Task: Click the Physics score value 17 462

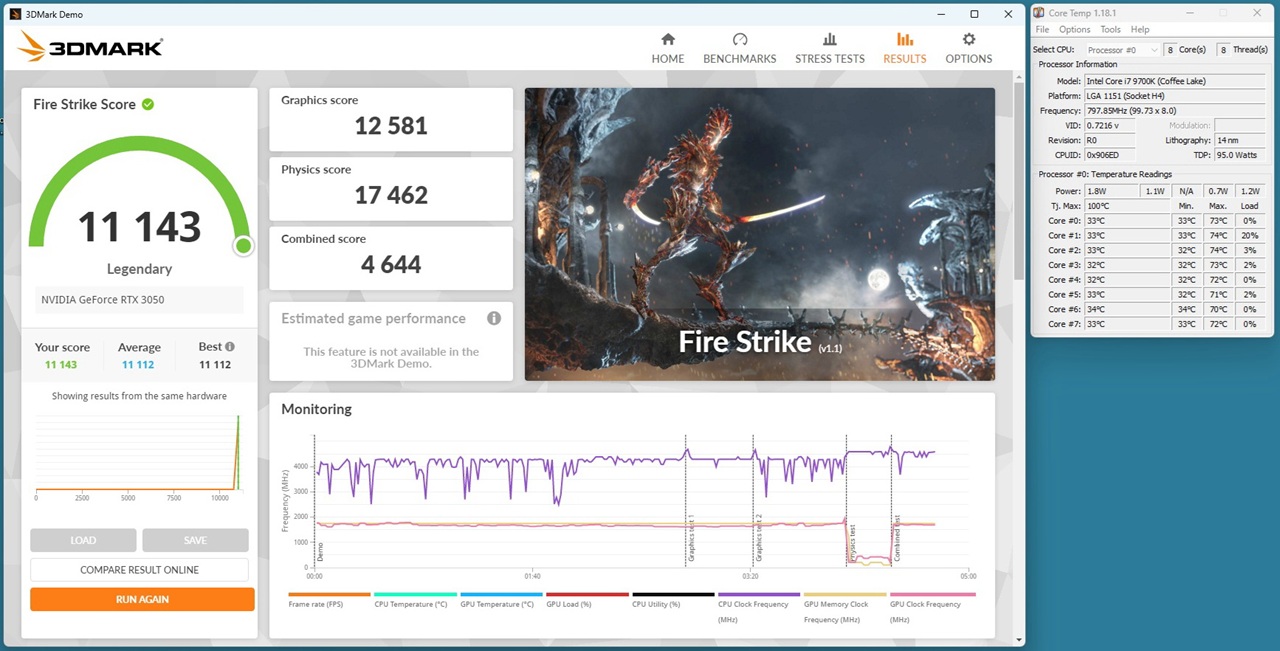Action: pyautogui.click(x=391, y=195)
